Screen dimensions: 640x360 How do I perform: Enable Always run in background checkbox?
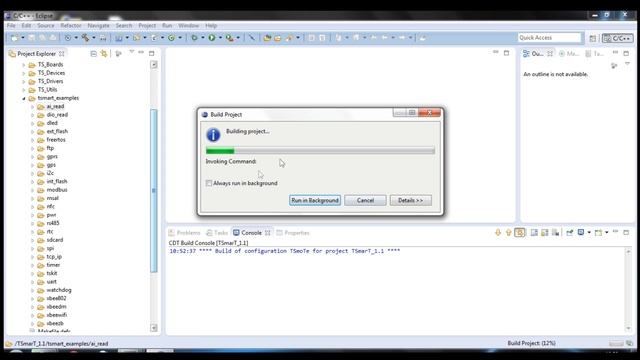[209, 183]
